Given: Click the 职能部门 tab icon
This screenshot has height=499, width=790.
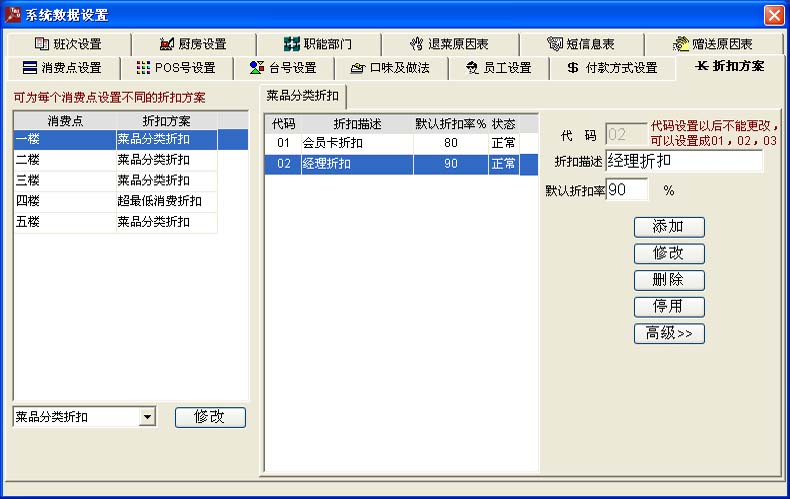Looking at the screenshot, I should 292,44.
